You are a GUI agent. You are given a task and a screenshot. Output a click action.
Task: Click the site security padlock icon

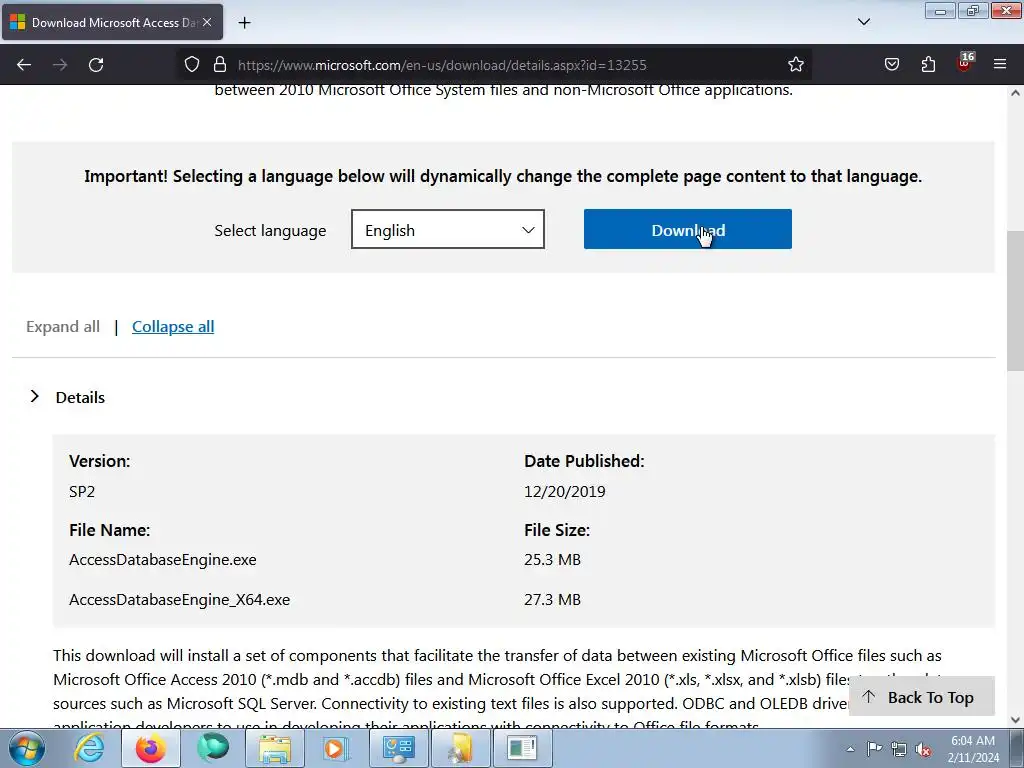click(x=220, y=65)
